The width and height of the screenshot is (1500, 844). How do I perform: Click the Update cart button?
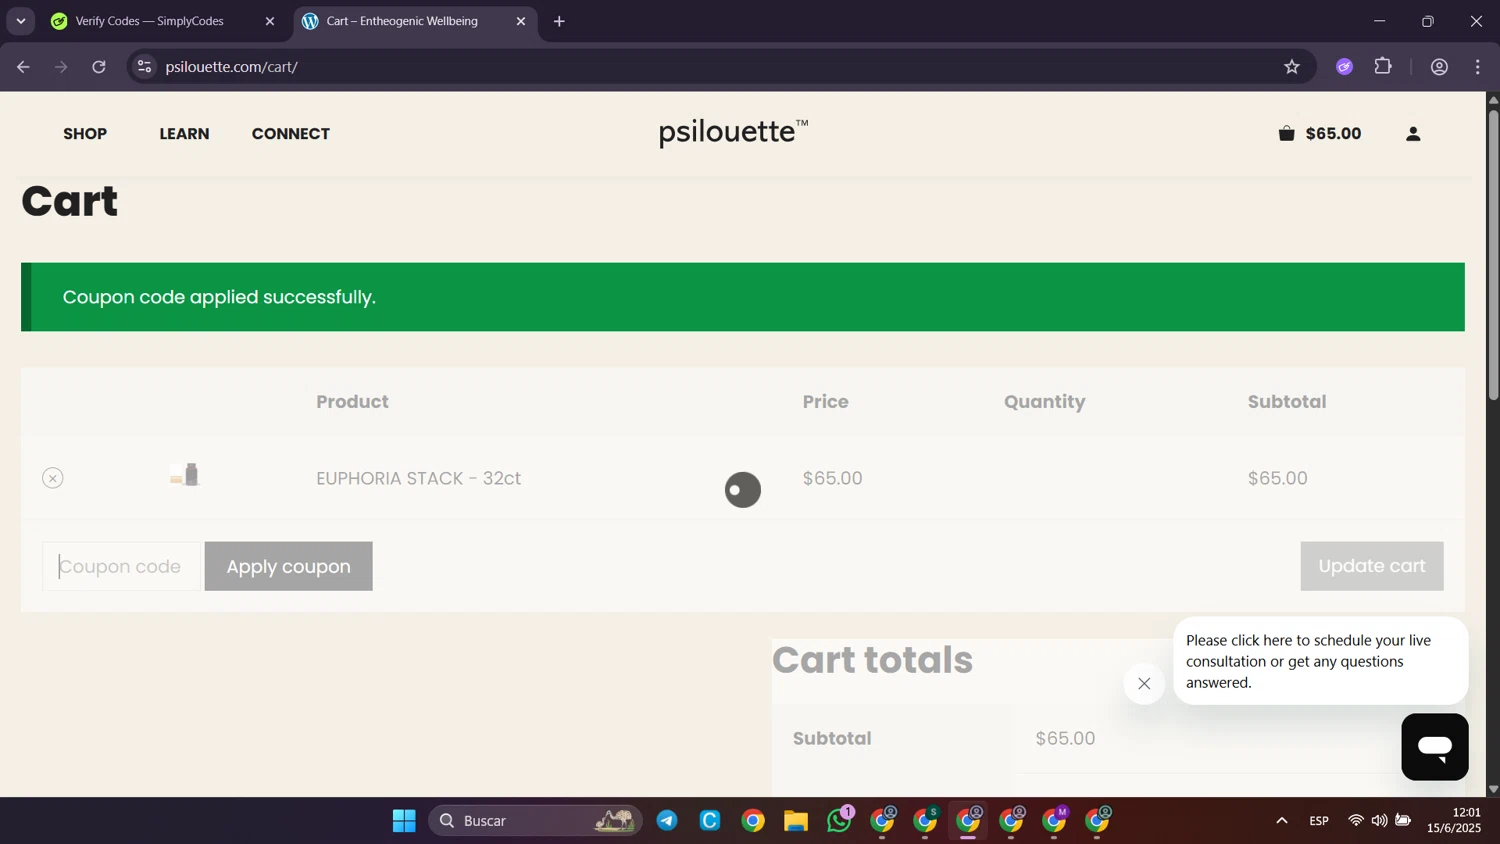click(x=1371, y=566)
